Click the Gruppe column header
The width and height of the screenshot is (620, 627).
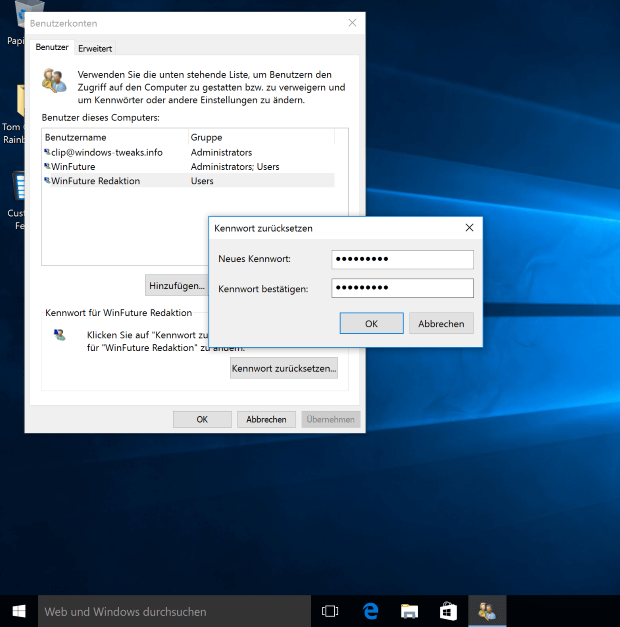(x=261, y=137)
